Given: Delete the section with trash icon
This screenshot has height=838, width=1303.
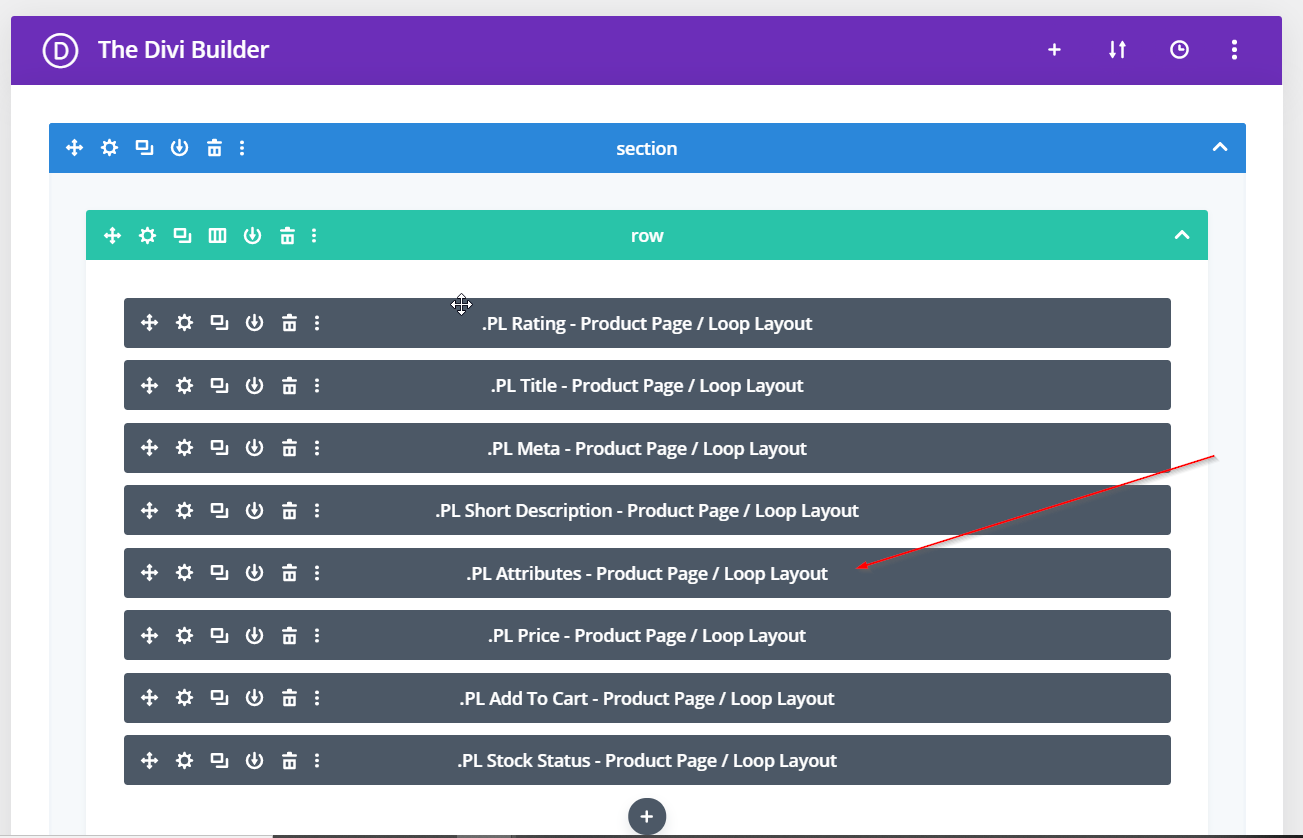Looking at the screenshot, I should coord(214,148).
